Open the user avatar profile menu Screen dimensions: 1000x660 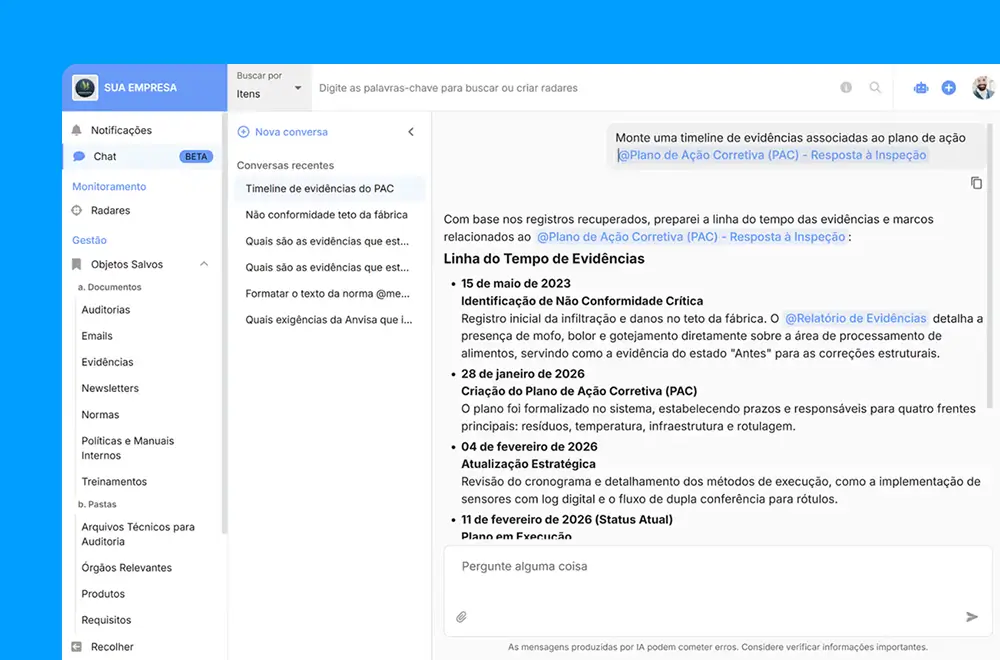(983, 87)
